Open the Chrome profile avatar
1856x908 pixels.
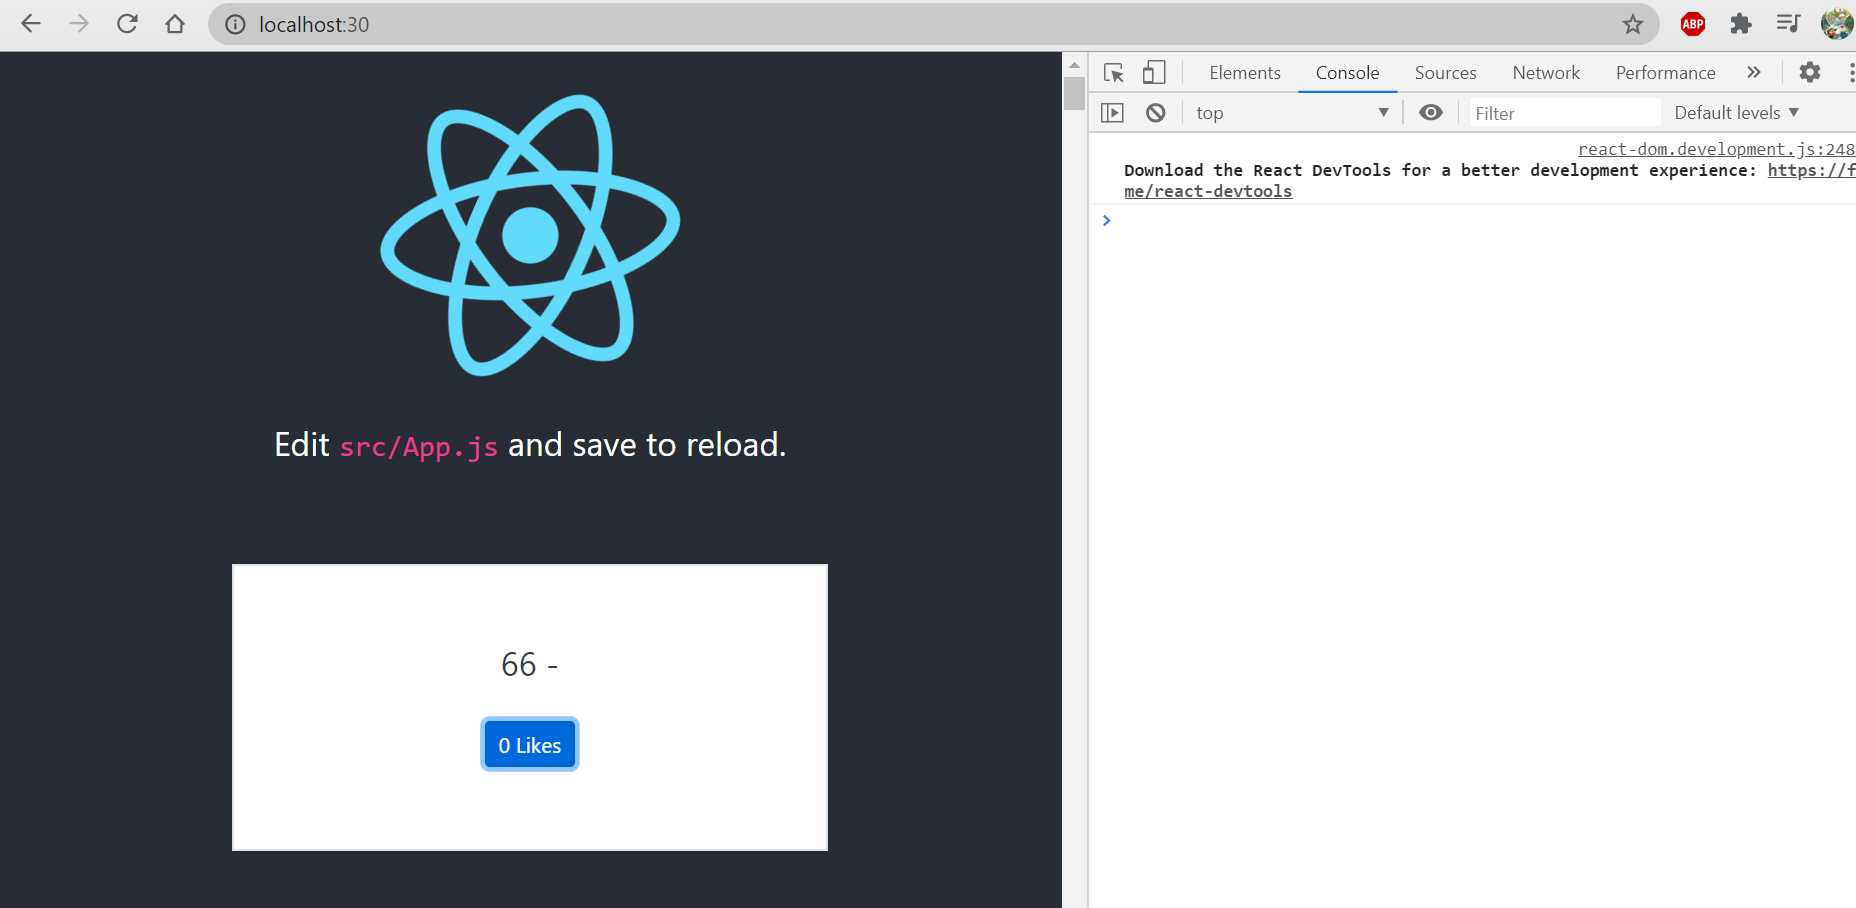point(1837,24)
